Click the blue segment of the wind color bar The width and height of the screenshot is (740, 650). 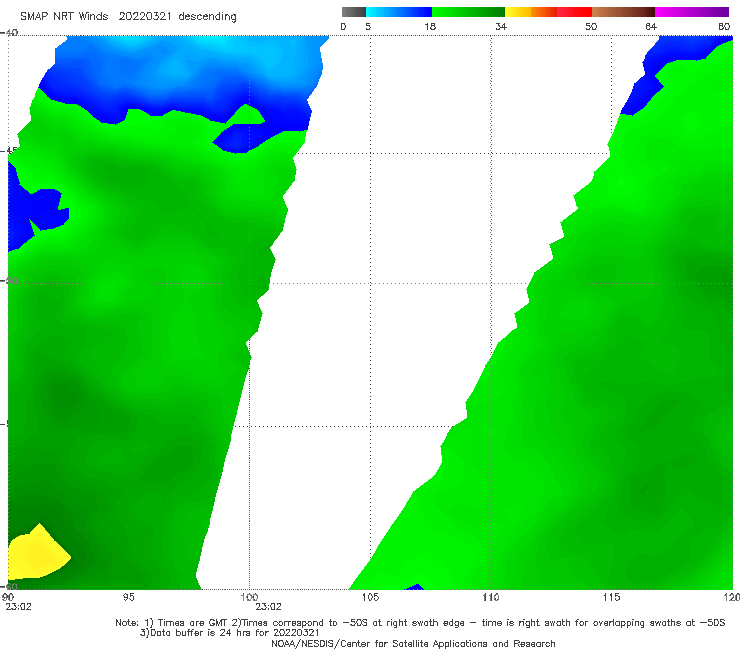(x=399, y=12)
